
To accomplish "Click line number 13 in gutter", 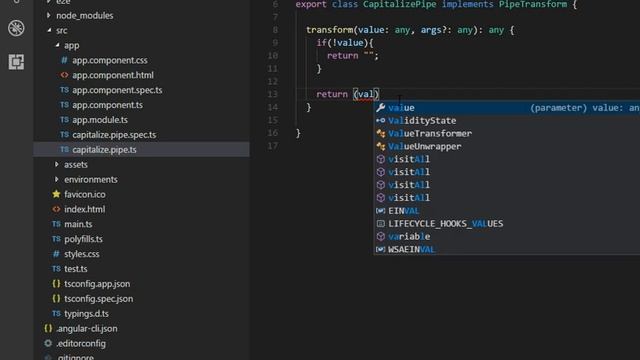I will pyautogui.click(x=273, y=94).
